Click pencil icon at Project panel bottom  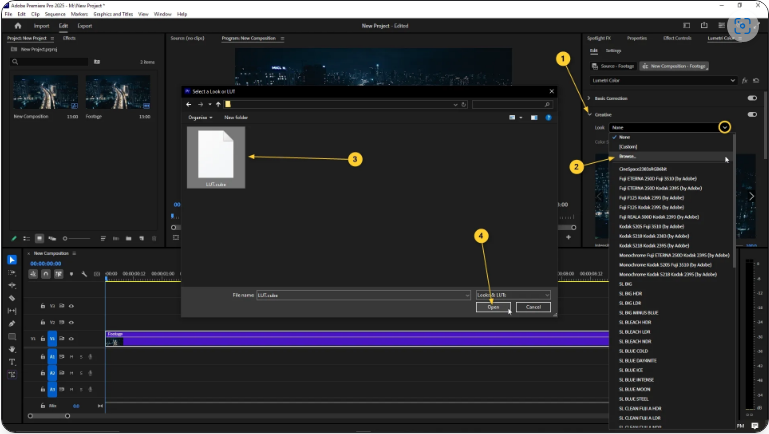click(14, 238)
